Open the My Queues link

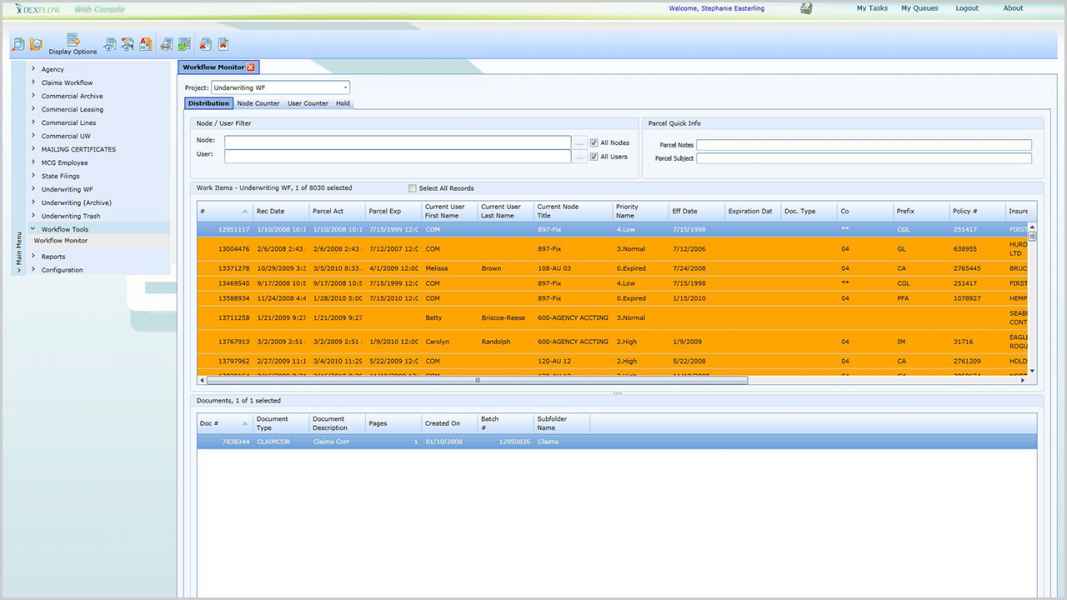919,8
